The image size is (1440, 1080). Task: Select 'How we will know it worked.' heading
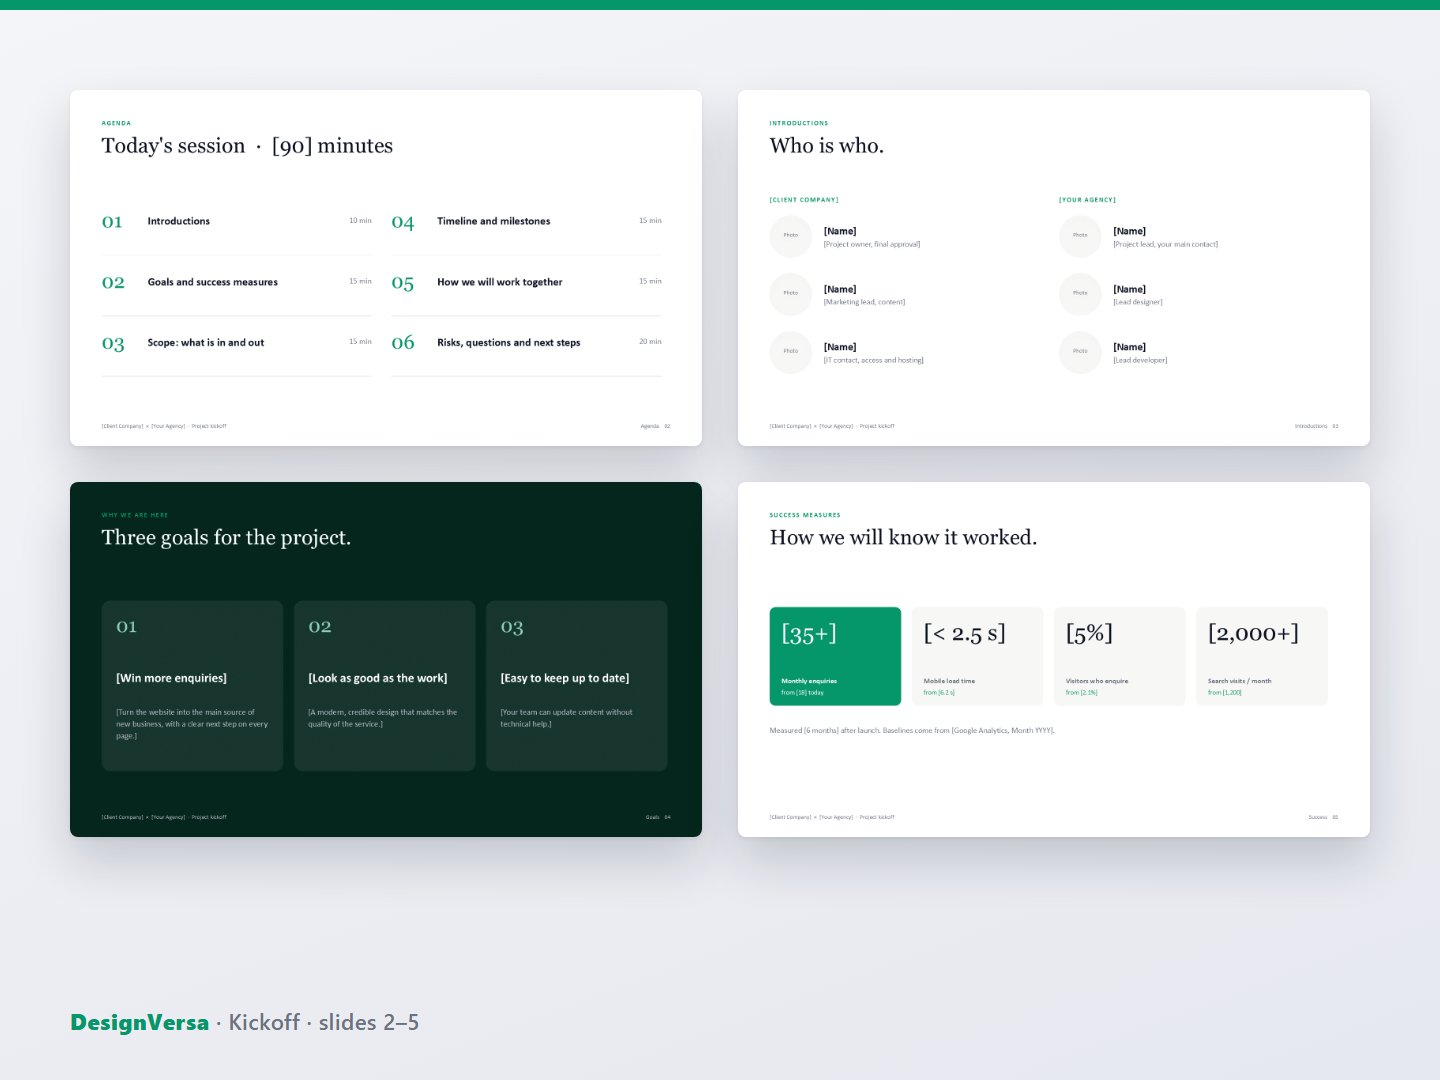pos(903,538)
